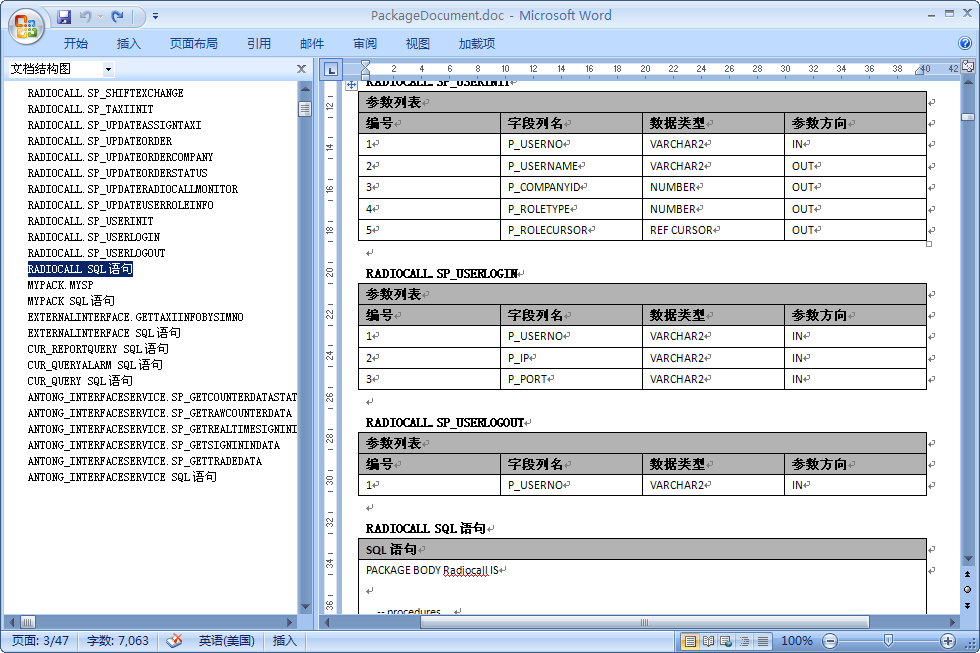Open the 页面布局 ribbon tab
Image resolution: width=980 pixels, height=653 pixels.
194,44
